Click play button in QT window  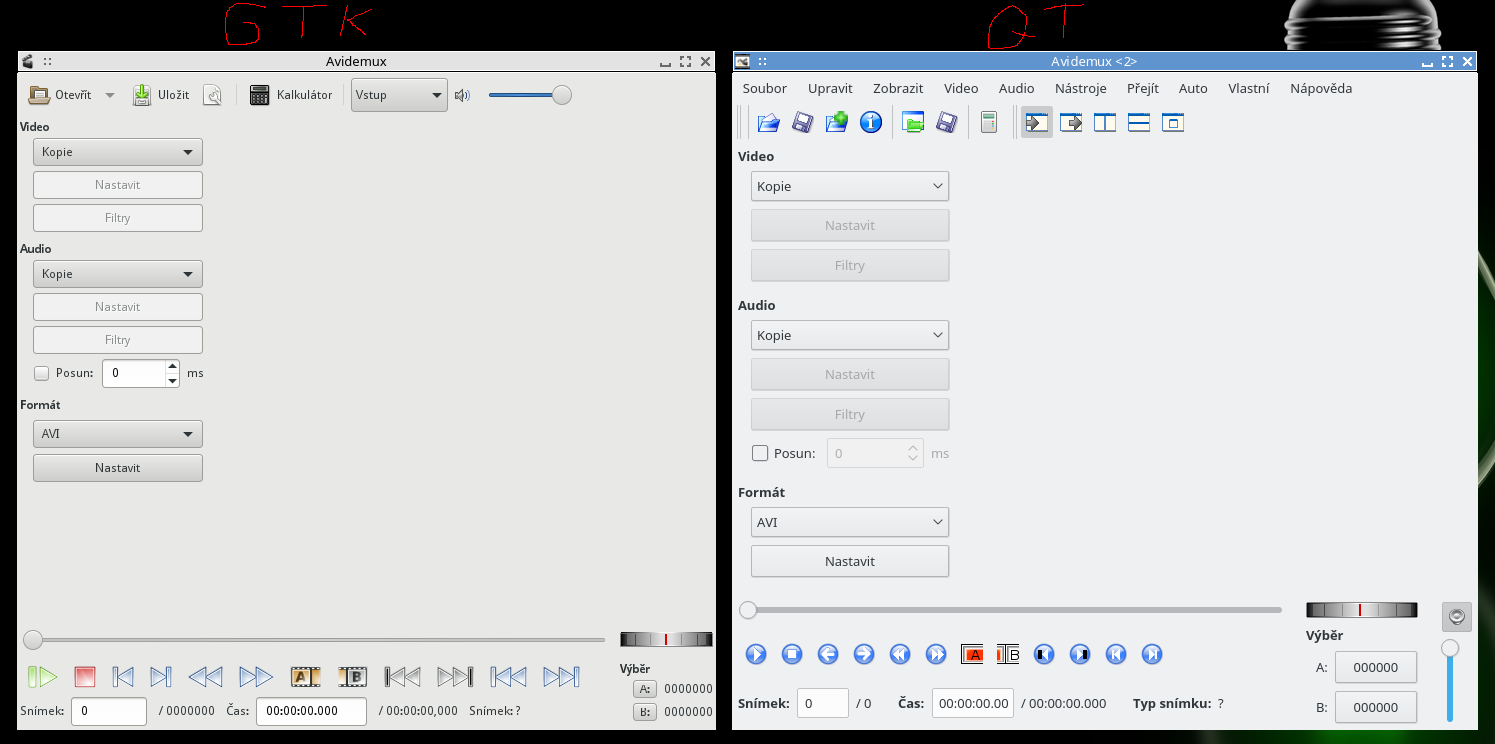point(756,654)
